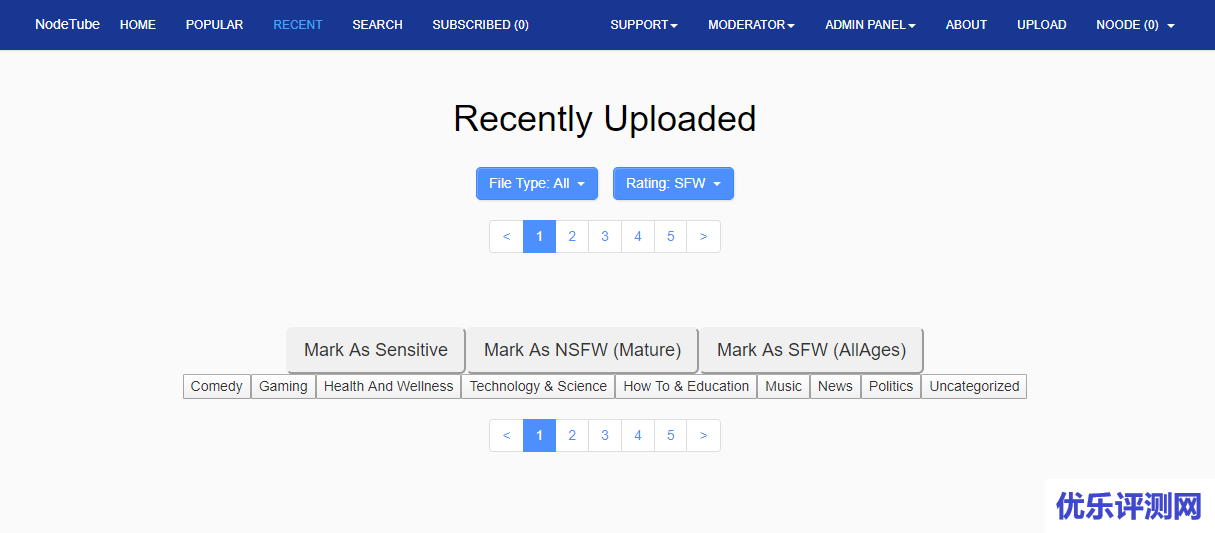Click Mark As SFW (AllAges) button
Image resolution: width=1215 pixels, height=533 pixels.
(811, 350)
